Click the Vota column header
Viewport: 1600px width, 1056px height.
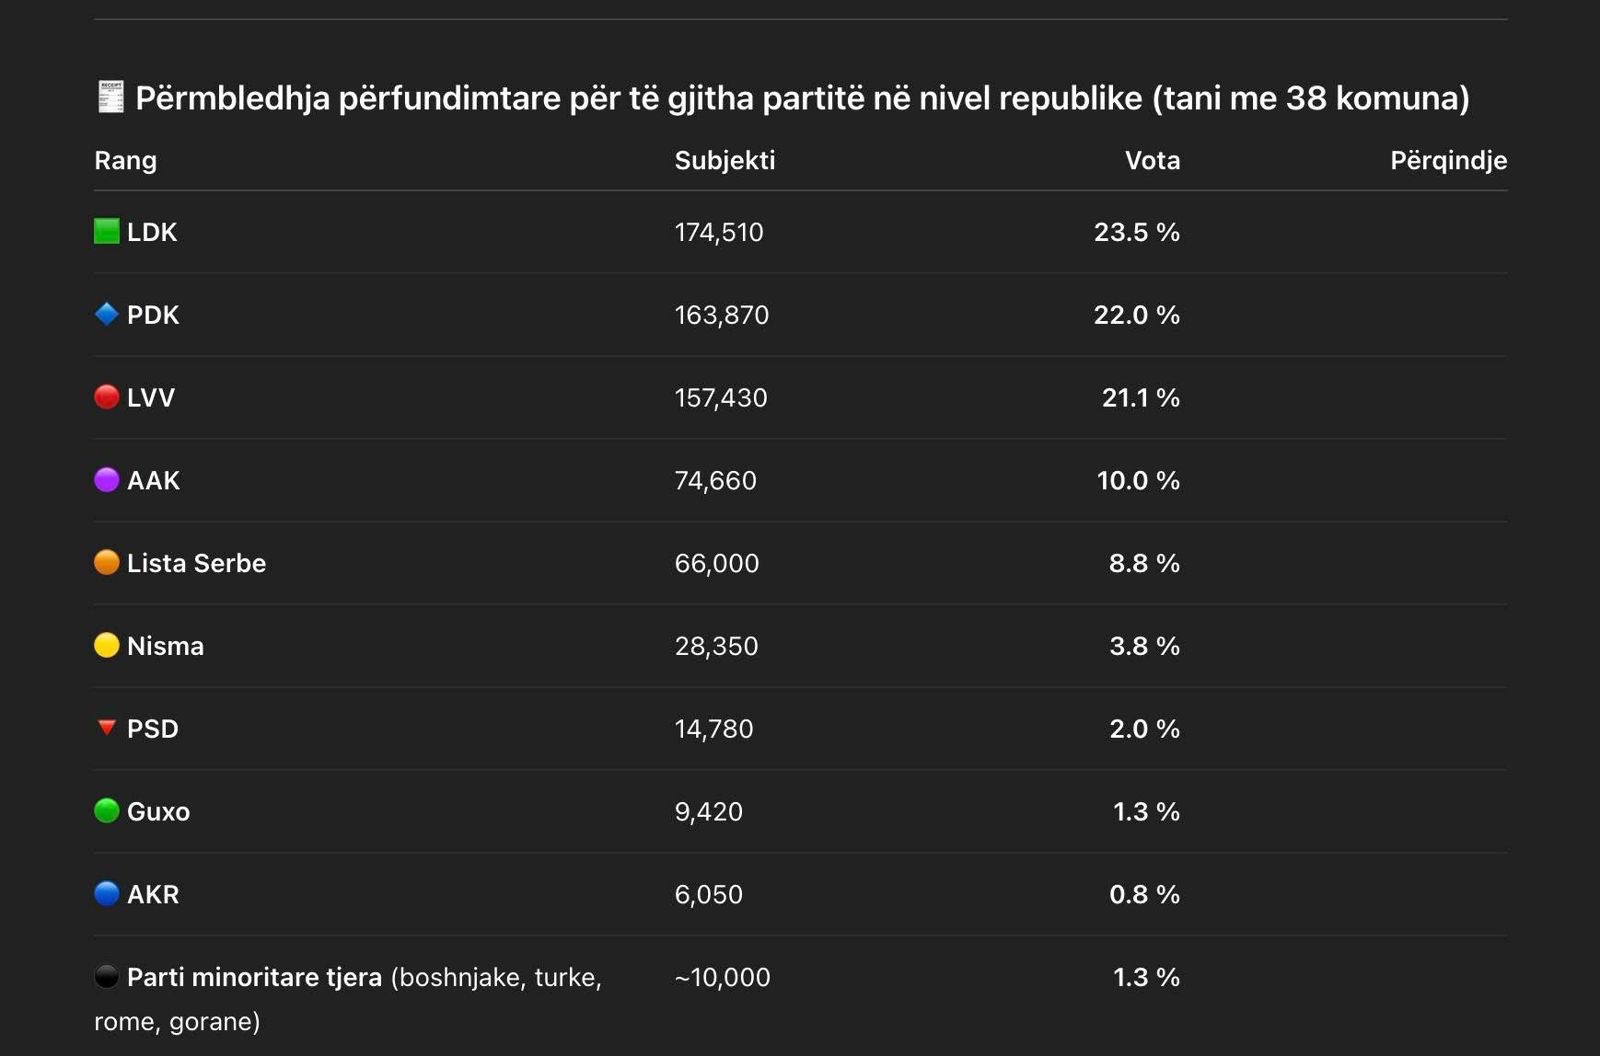point(1152,161)
